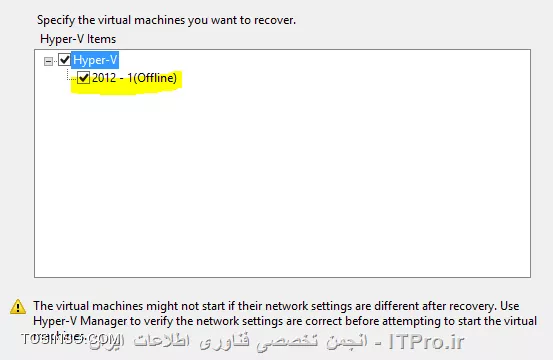The height and width of the screenshot is (360, 553).
Task: Collapse the Hyper-V tree node
Action: [x=48, y=61]
